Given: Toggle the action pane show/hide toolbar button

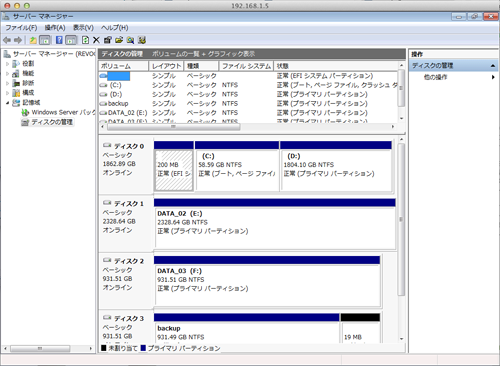Looking at the screenshot, I should coord(71,40).
